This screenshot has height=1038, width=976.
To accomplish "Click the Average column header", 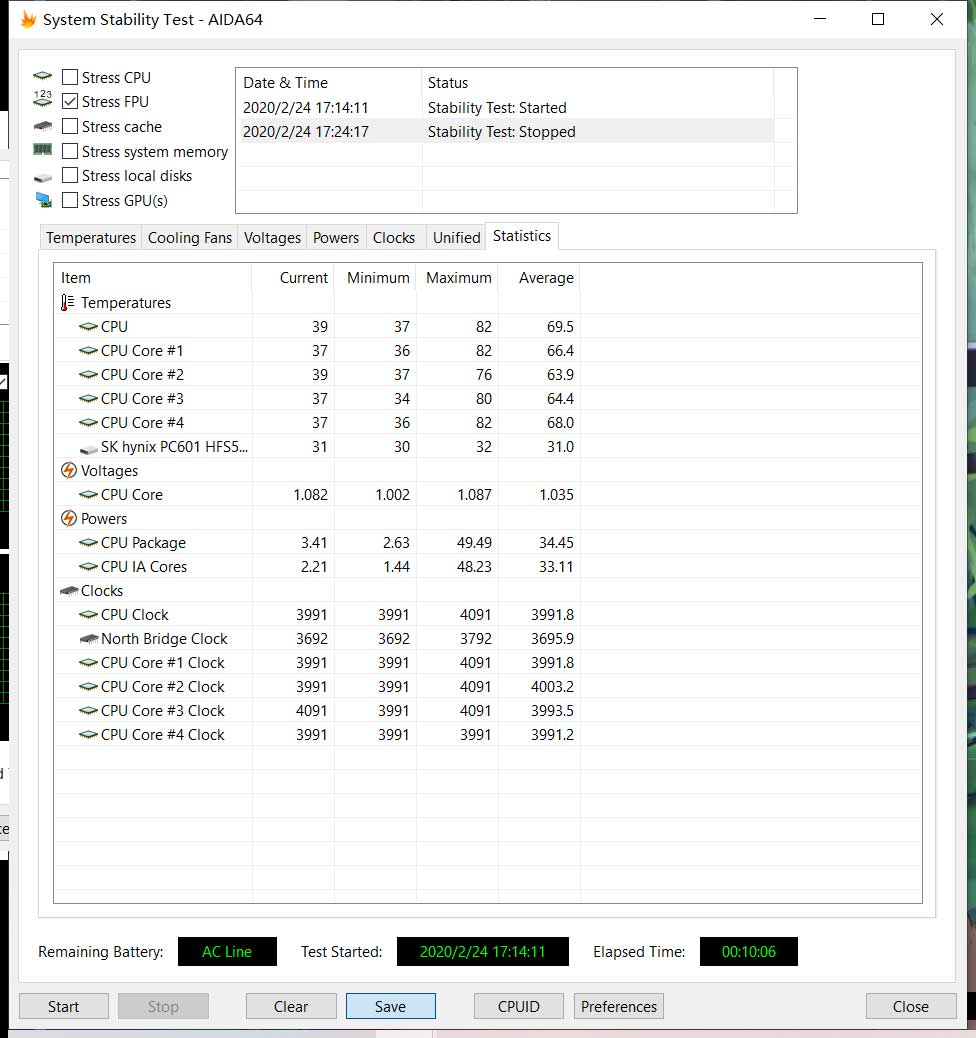I will (540, 278).
